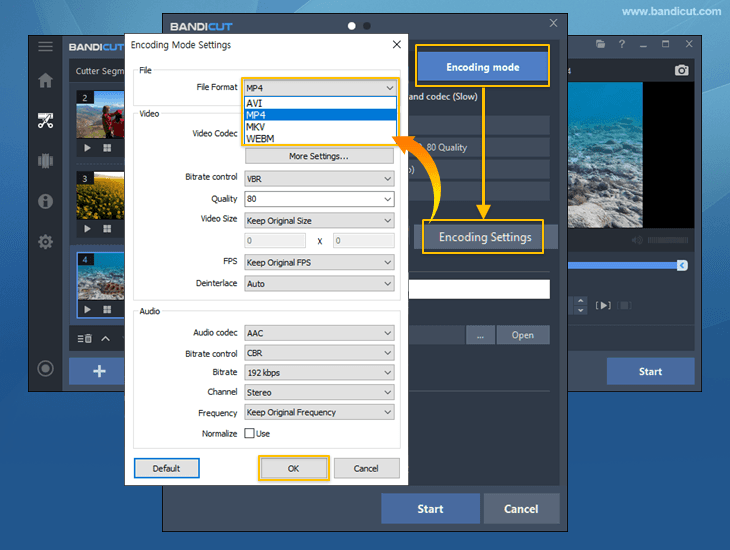Click the video height input field
The width and height of the screenshot is (730, 550).
[x=364, y=241]
